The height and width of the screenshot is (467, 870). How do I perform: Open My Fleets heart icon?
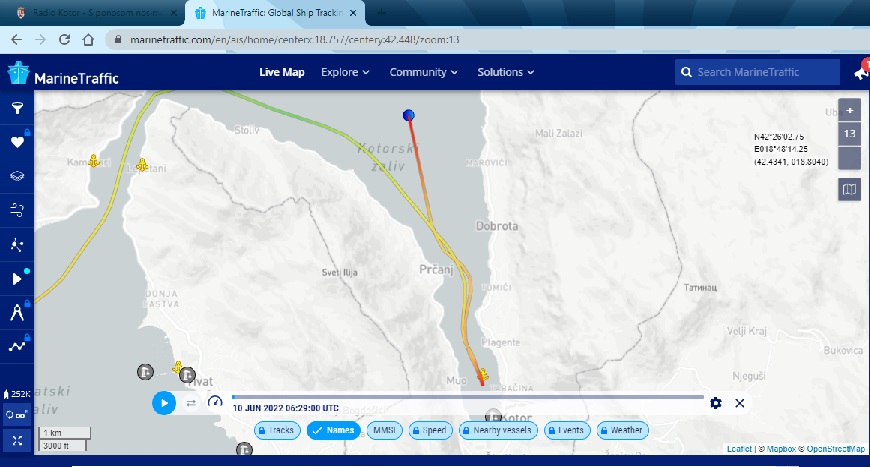(17, 142)
